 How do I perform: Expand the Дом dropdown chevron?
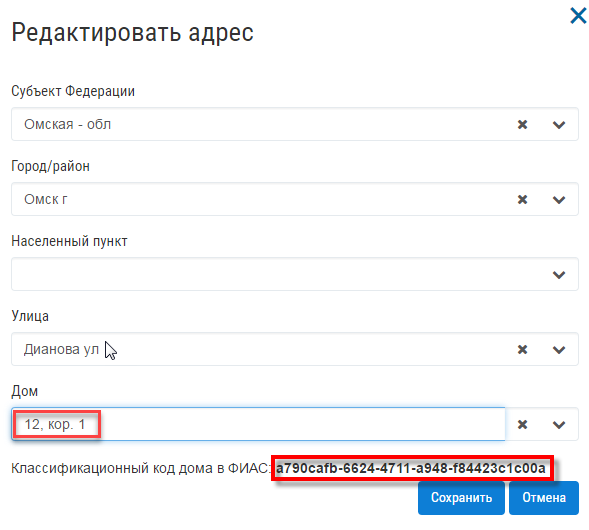(559, 425)
